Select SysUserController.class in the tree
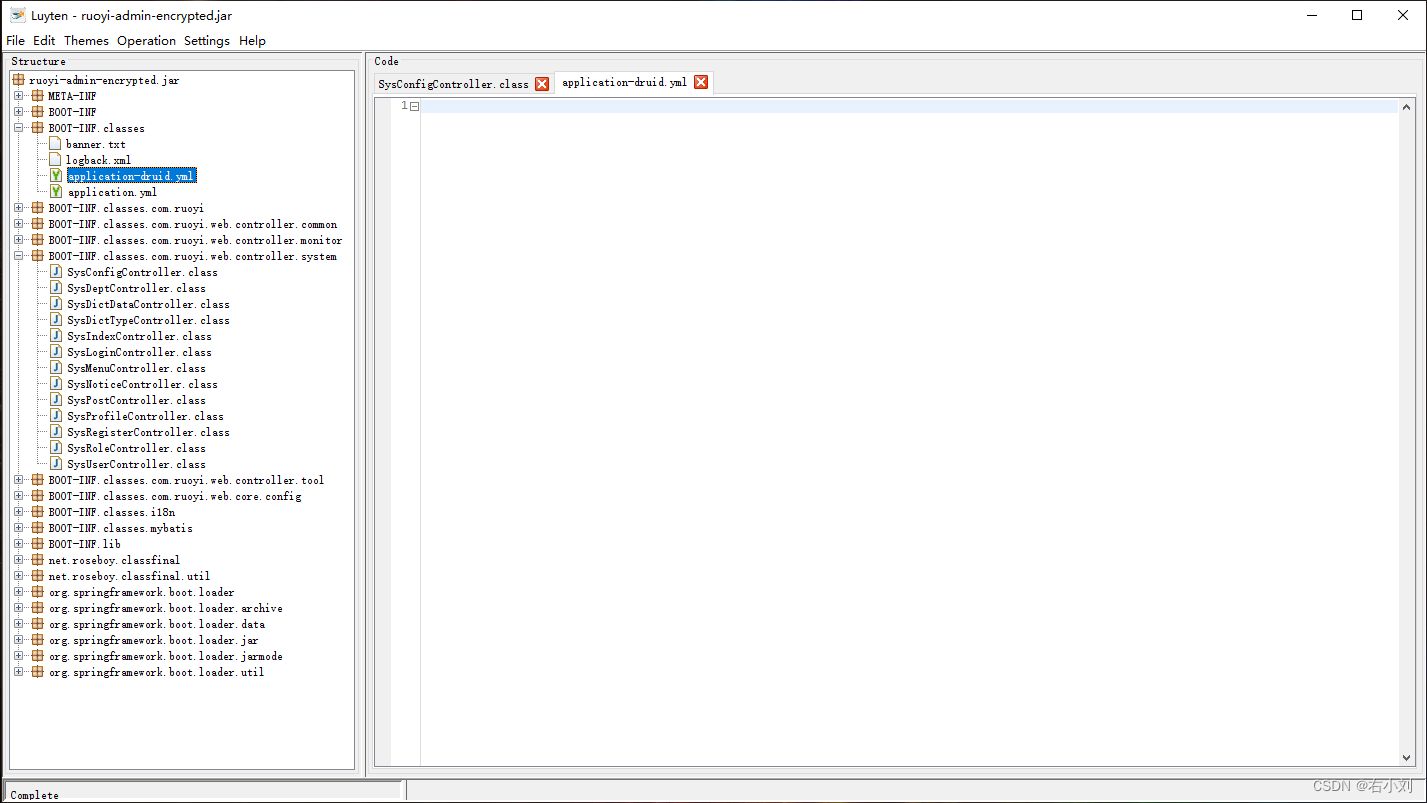 (x=136, y=464)
